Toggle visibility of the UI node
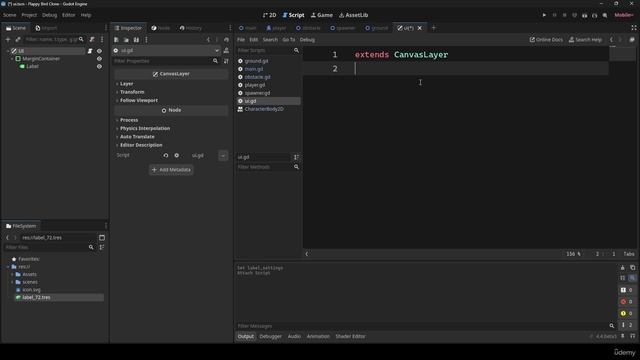This screenshot has width=640, height=360. tap(99, 51)
